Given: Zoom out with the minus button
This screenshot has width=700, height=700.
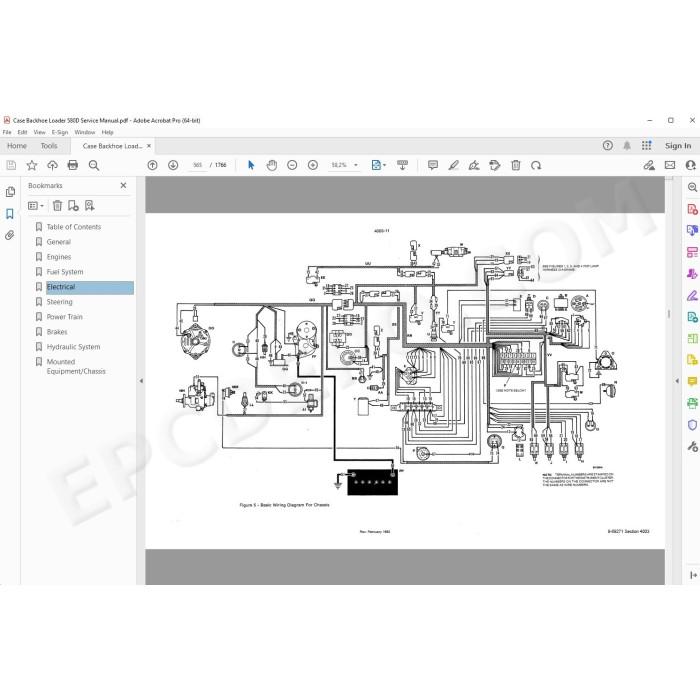Looking at the screenshot, I should click(292, 165).
